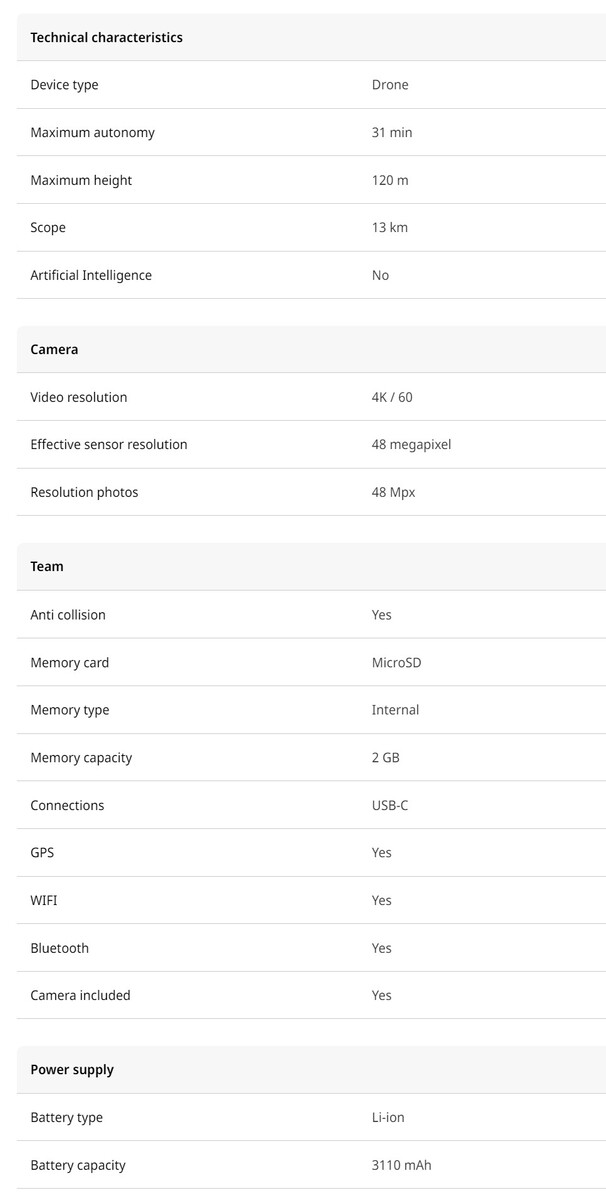Select the Camera section header
The height and width of the screenshot is (1200, 606).
tap(54, 349)
